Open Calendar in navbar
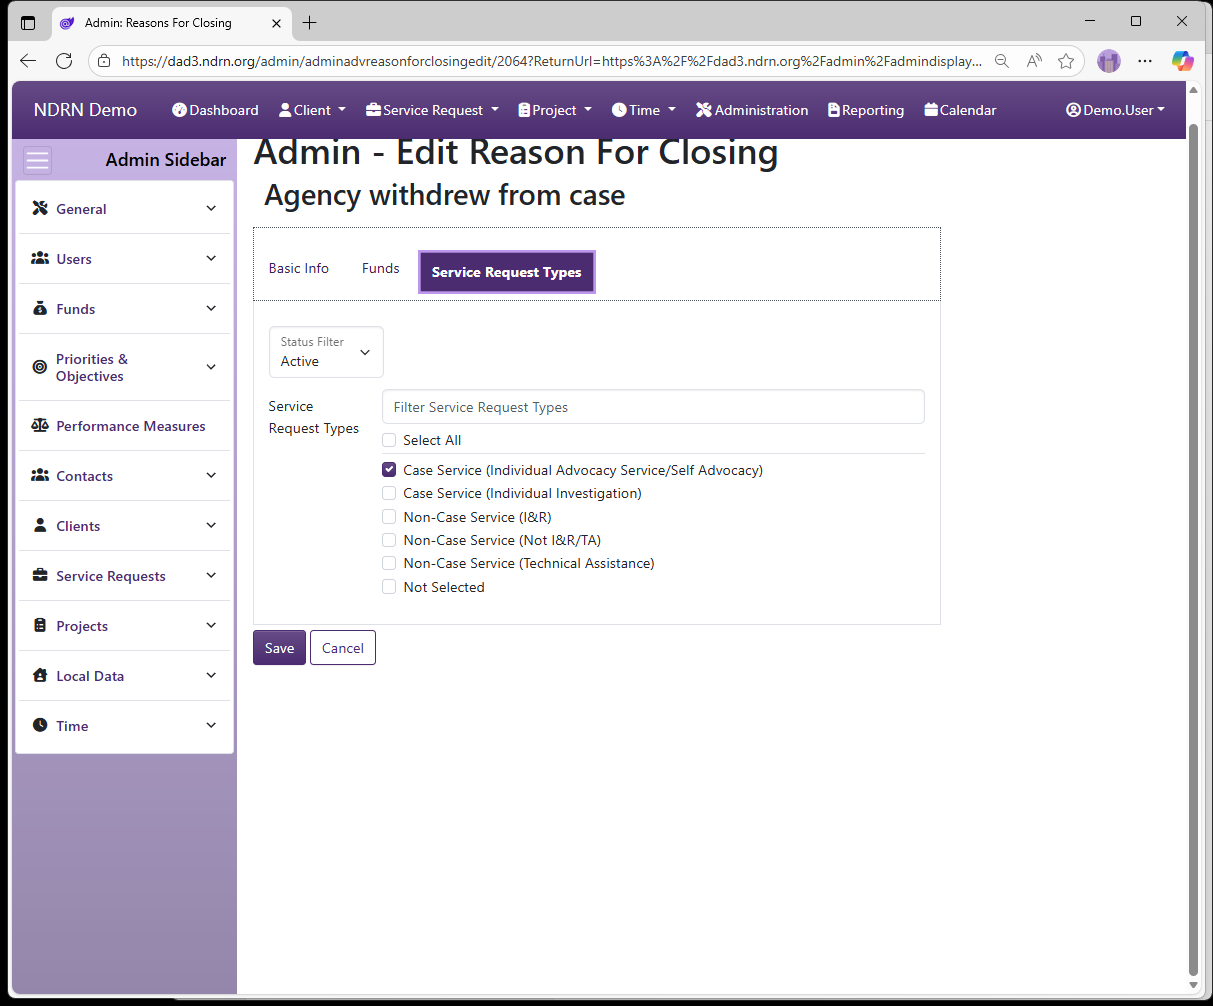Image resolution: width=1213 pixels, height=1006 pixels. coord(960,110)
